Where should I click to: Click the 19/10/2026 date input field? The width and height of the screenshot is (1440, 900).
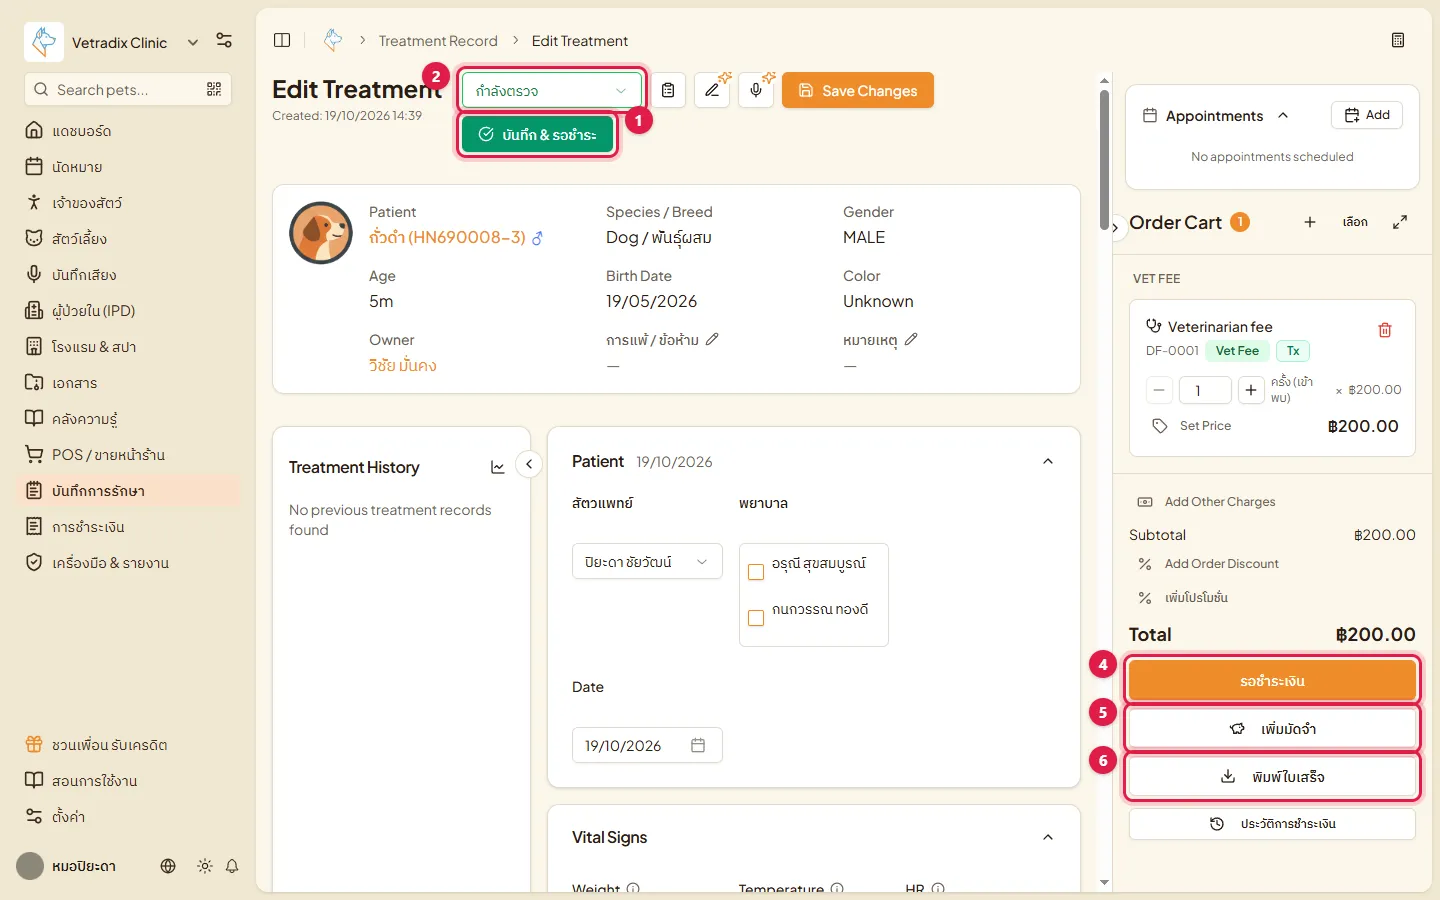point(647,745)
